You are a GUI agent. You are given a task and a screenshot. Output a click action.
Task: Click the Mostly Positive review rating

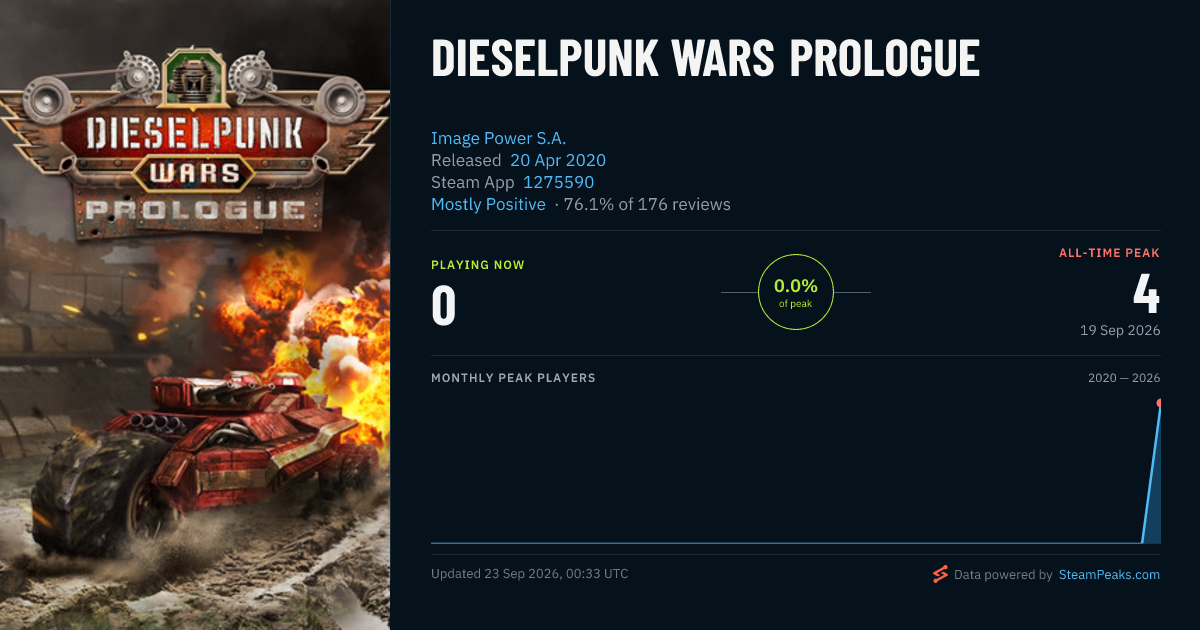pos(488,204)
